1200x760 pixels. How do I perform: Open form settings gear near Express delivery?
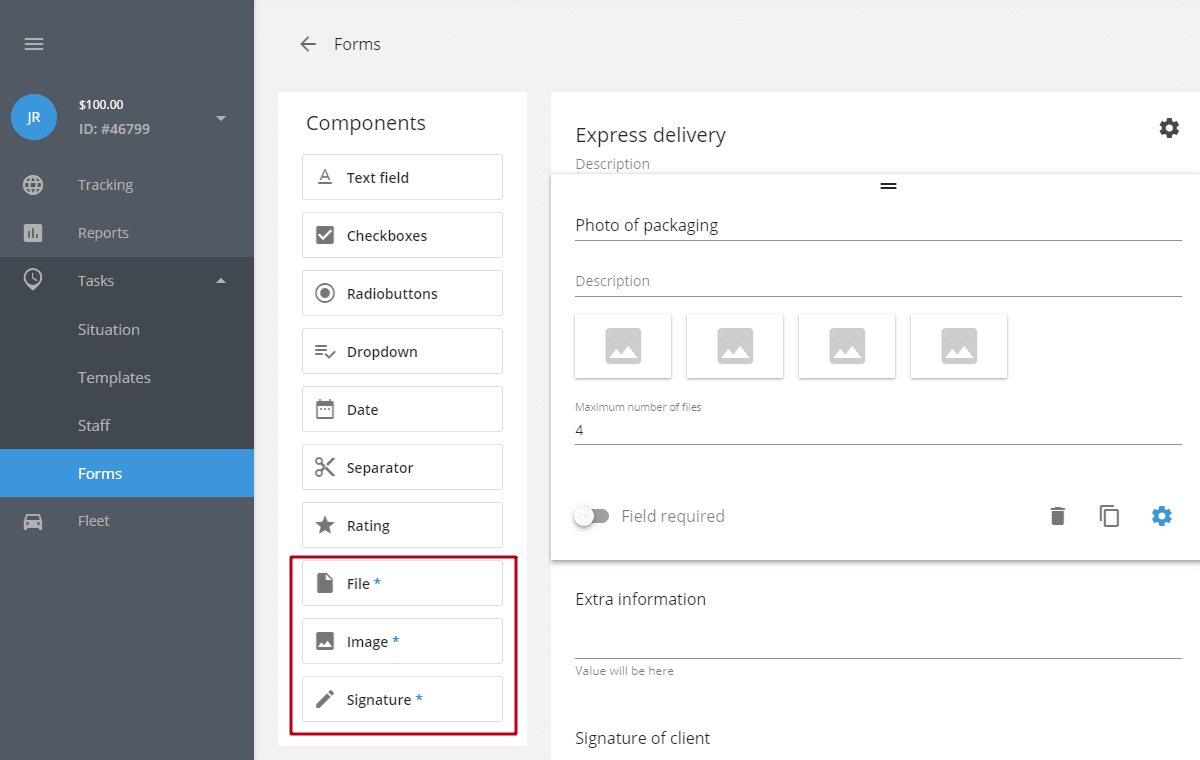point(1169,128)
